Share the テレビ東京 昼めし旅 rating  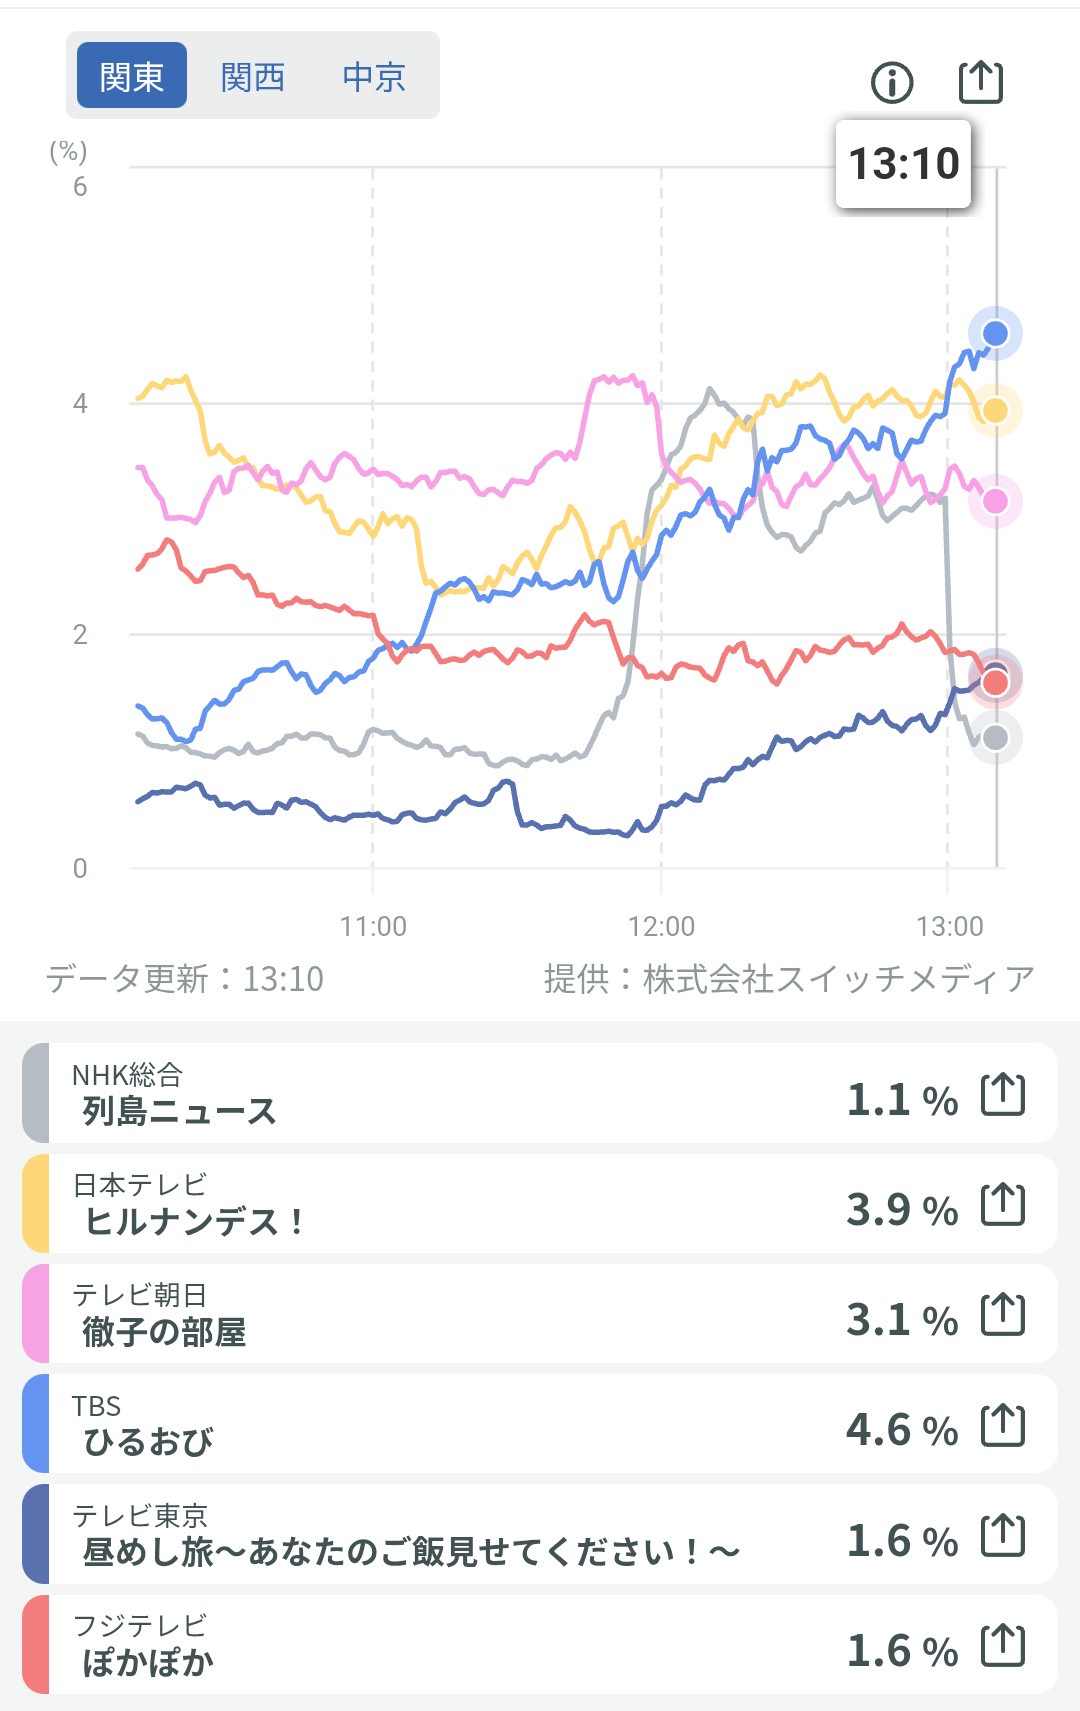(1003, 1535)
